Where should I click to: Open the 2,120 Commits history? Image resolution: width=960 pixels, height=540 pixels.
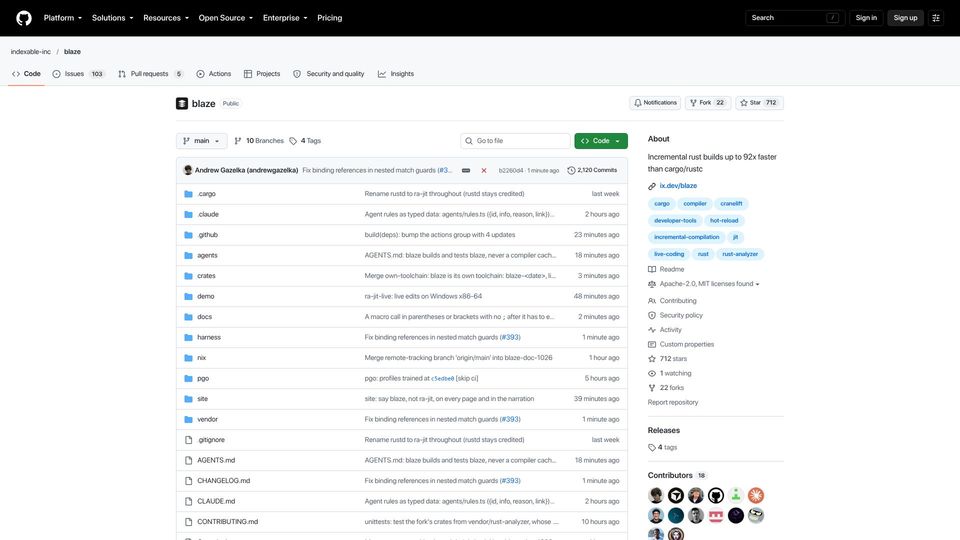[592, 170]
